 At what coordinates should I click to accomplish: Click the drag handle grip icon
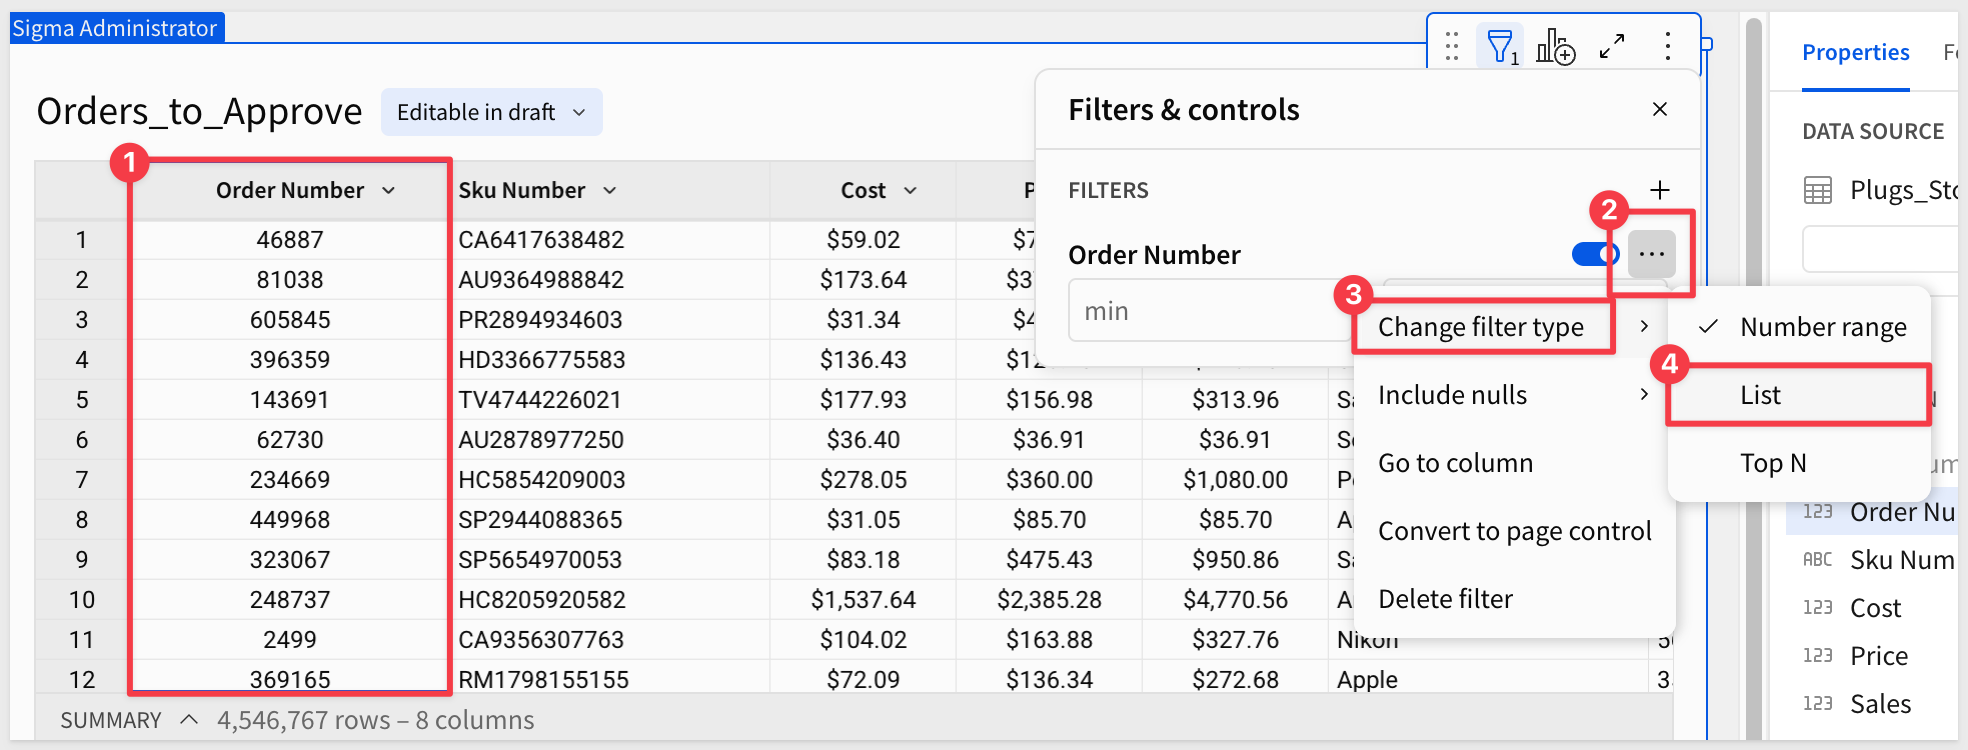pyautogui.click(x=1452, y=47)
